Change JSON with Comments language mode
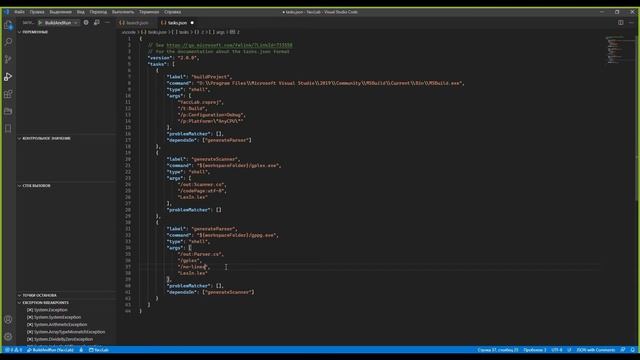 (596, 350)
